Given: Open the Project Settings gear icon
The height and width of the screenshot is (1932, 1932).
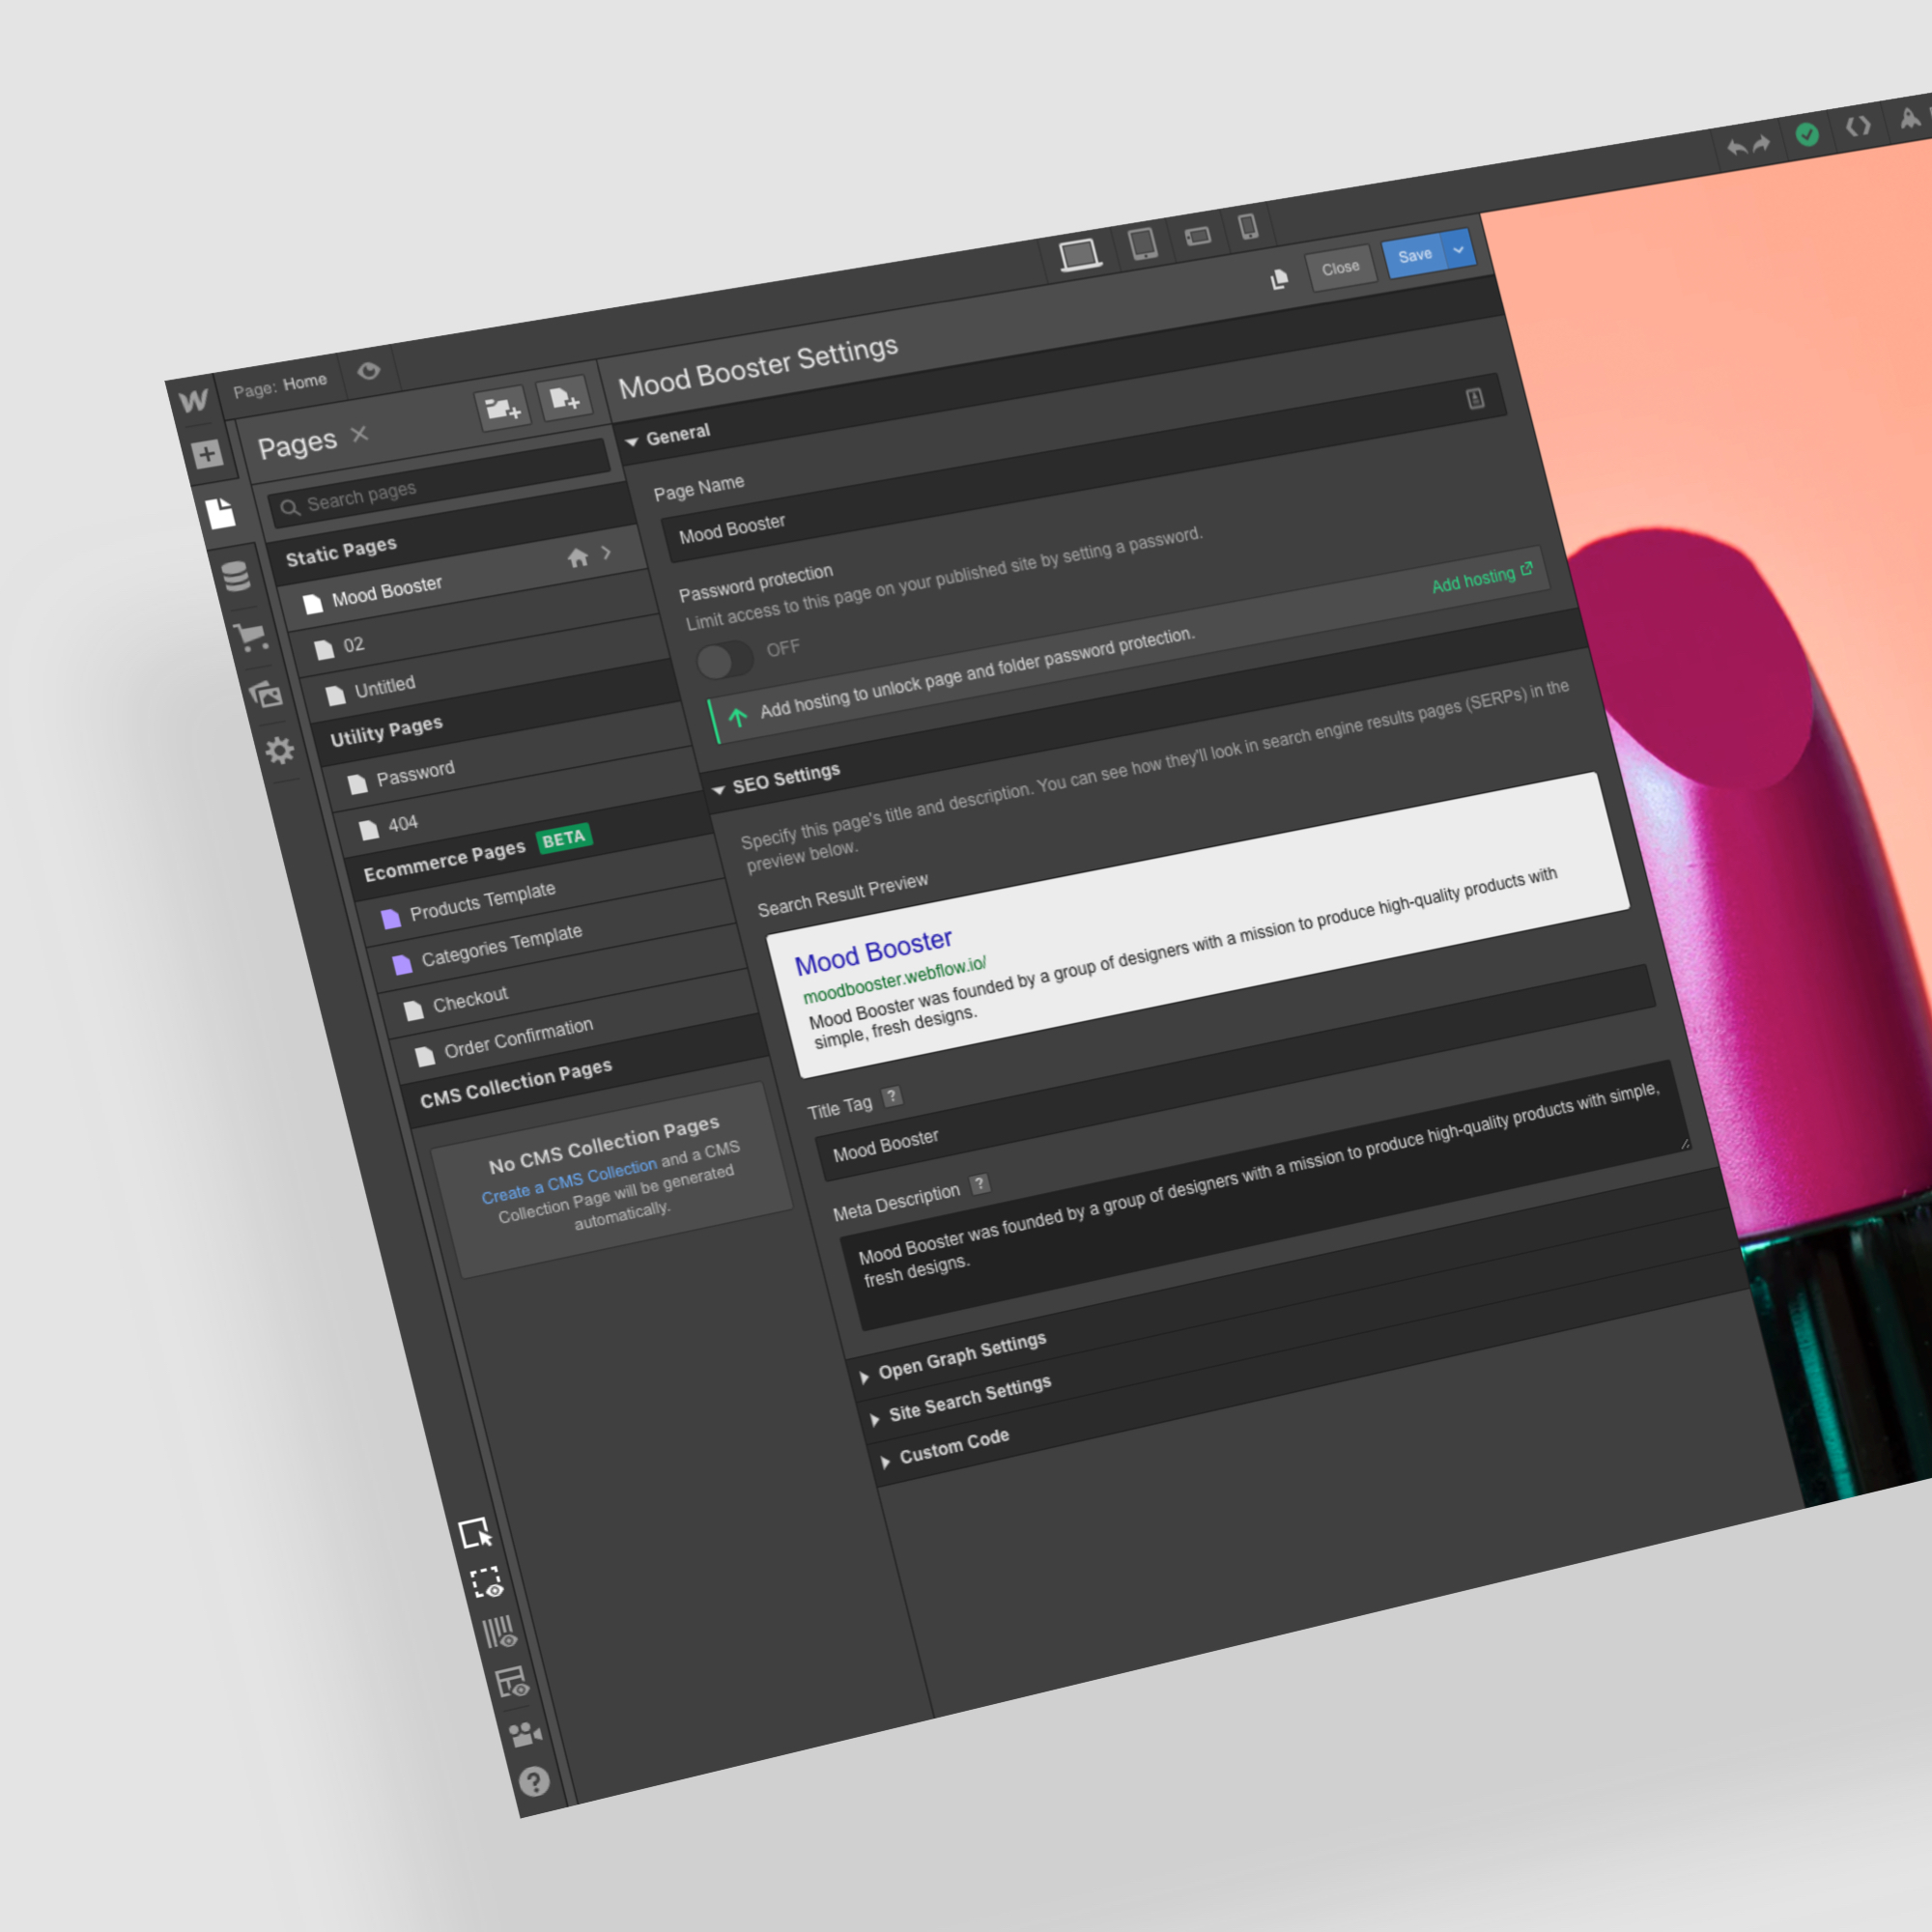Looking at the screenshot, I should point(280,750).
